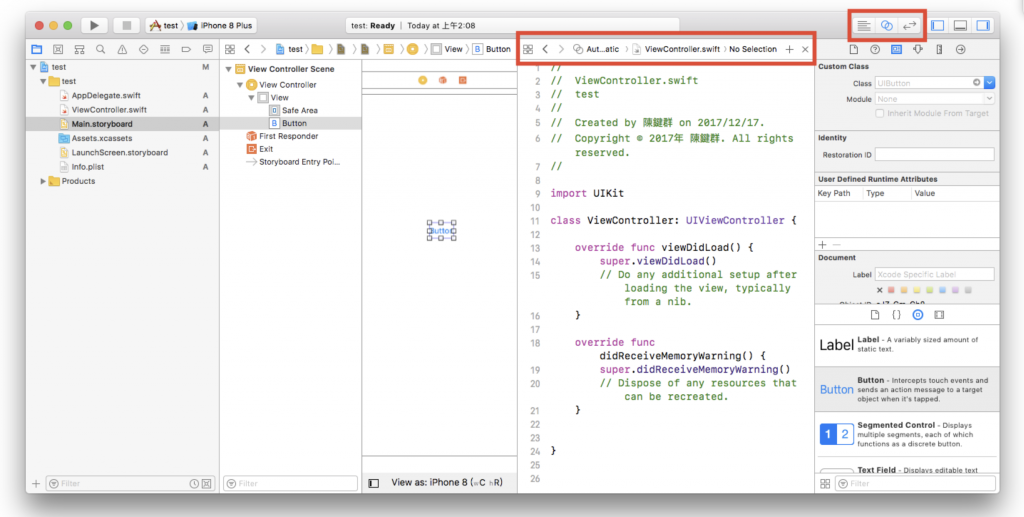Collapse the test group folder
This screenshot has width=1024, height=517.
43,81
